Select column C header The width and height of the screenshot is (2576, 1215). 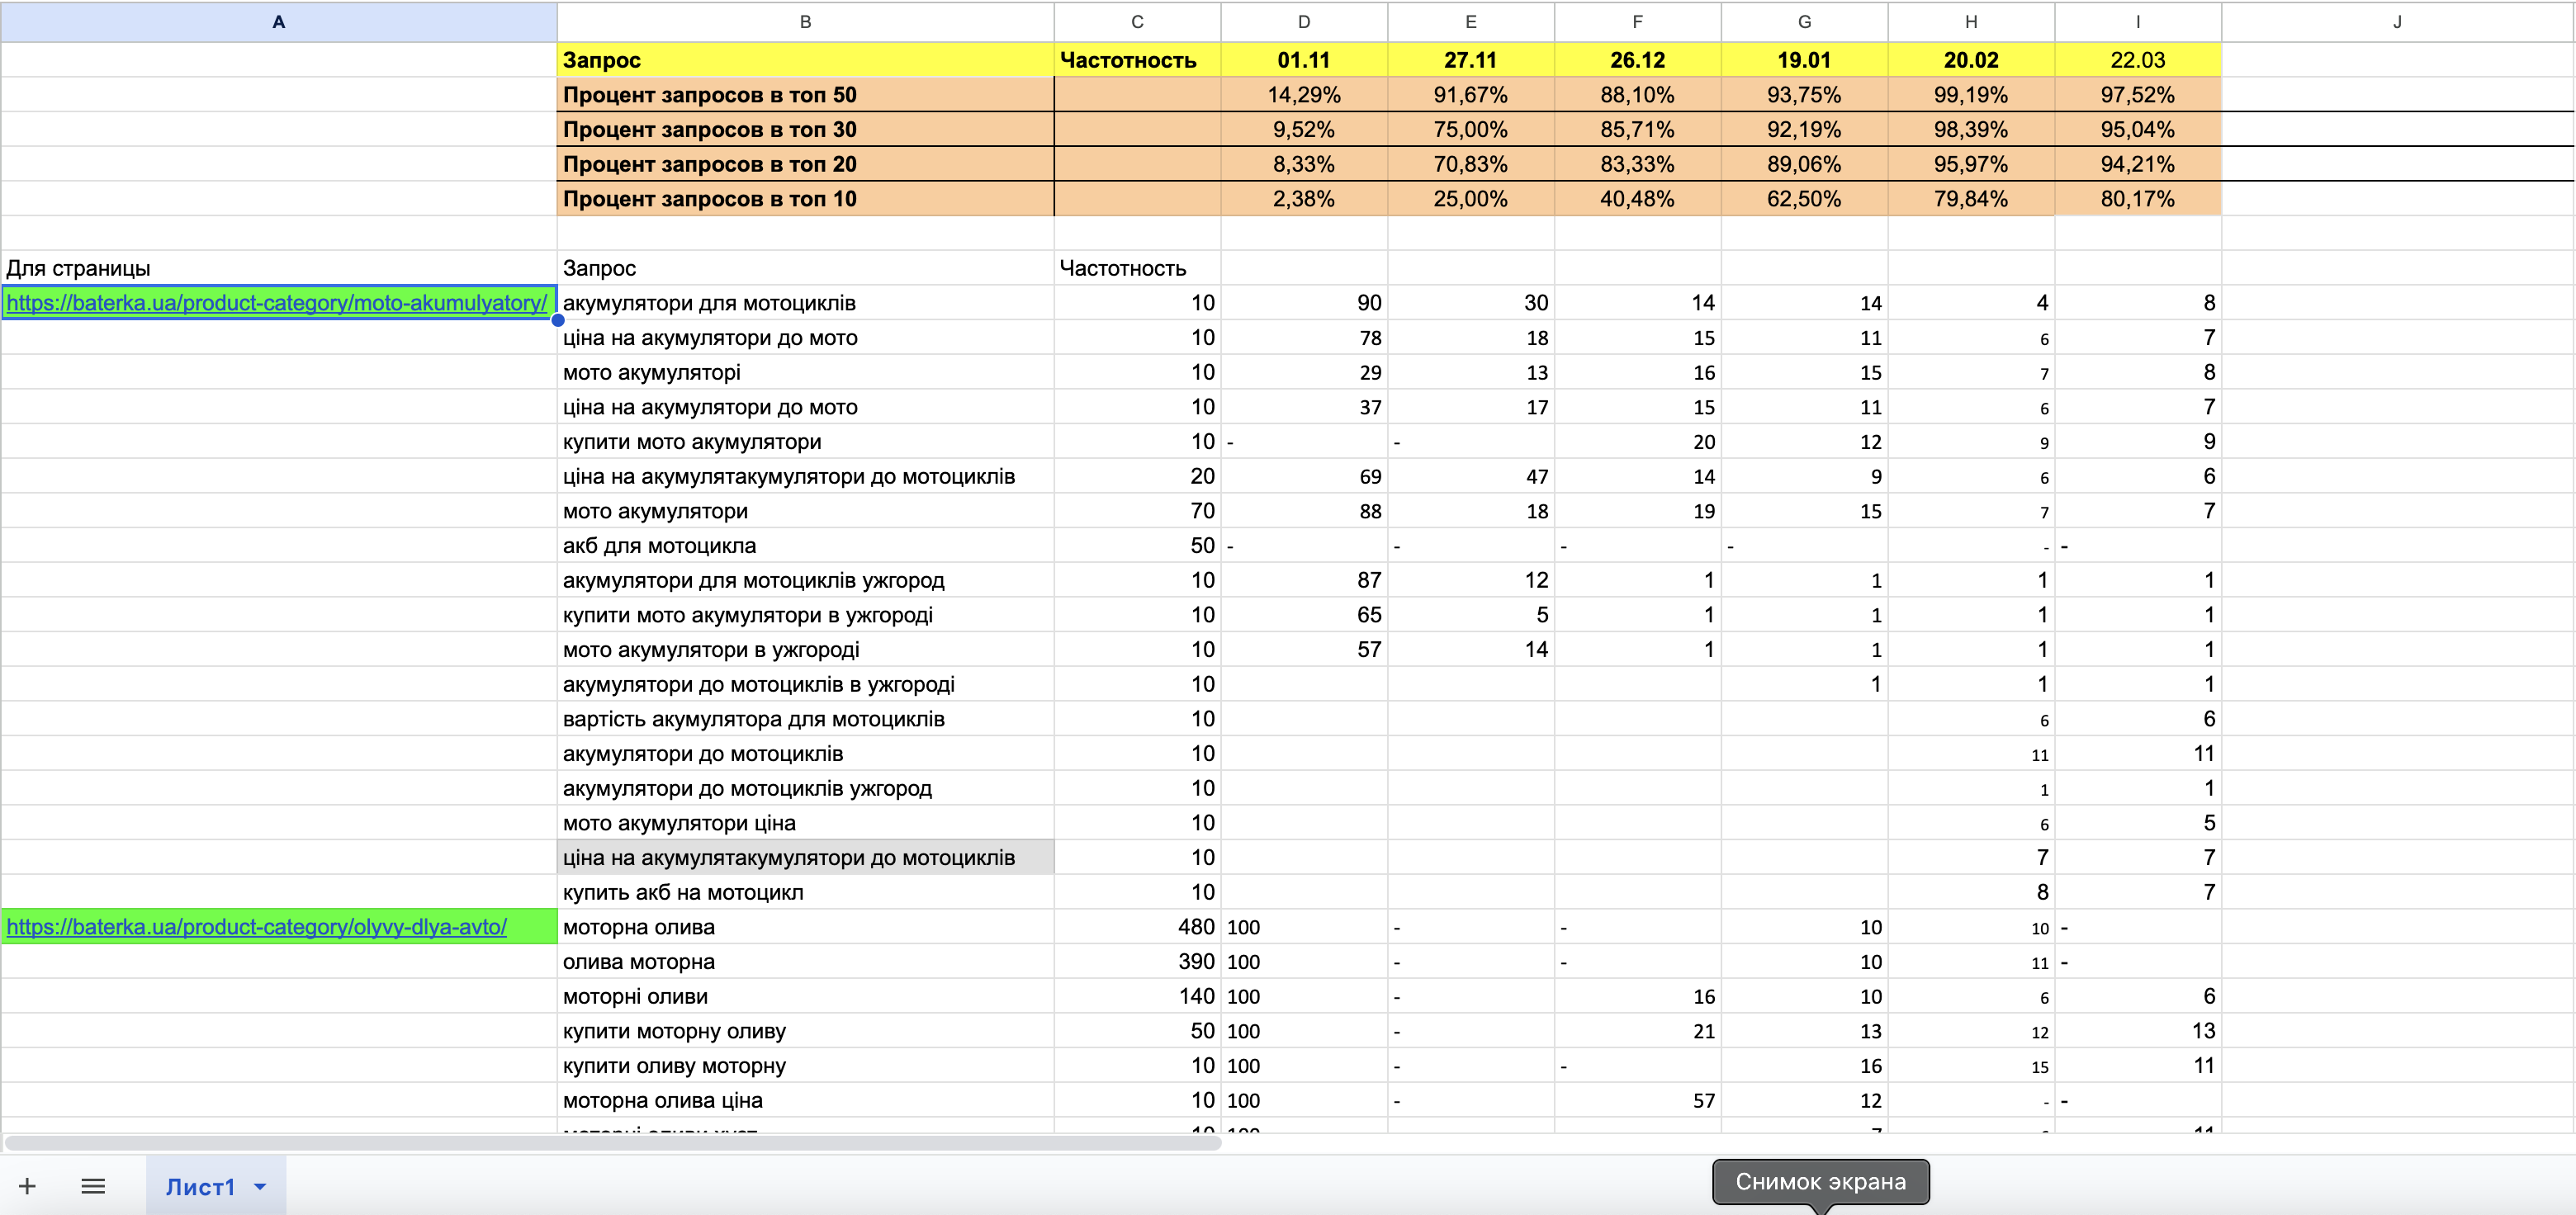(1137, 22)
